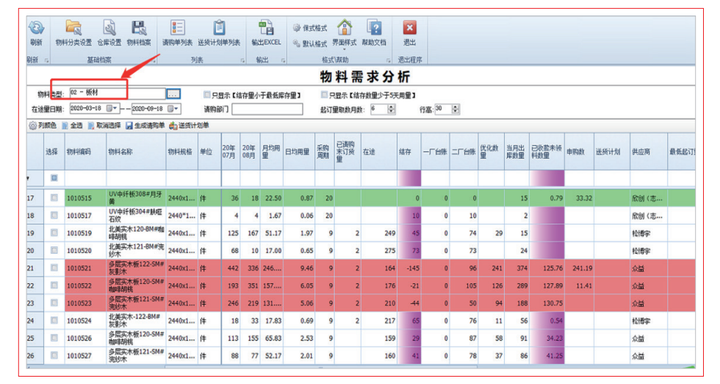Viewport: 720px width, 384px height.
Task: Enable only-show stock under 5 days usage checkbox
Action: (324, 95)
